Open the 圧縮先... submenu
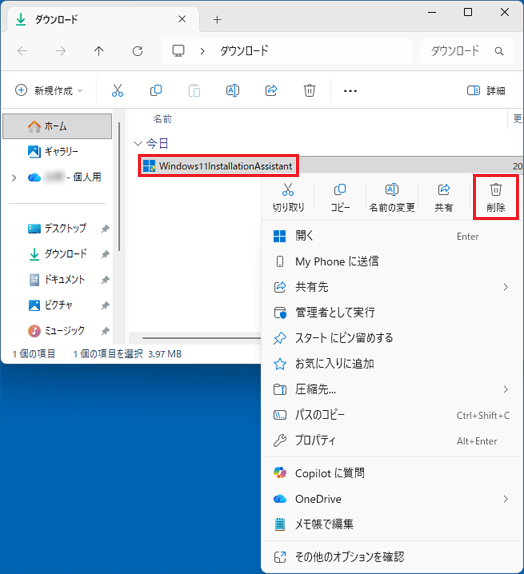 click(x=392, y=389)
